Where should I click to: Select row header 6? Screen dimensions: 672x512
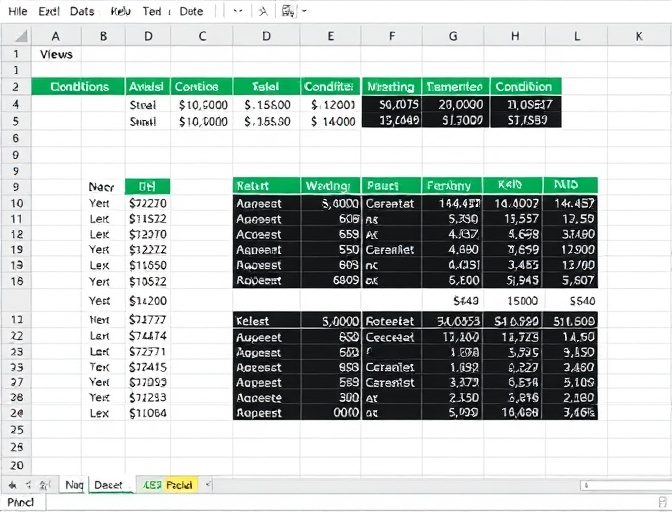pyautogui.click(x=16, y=138)
